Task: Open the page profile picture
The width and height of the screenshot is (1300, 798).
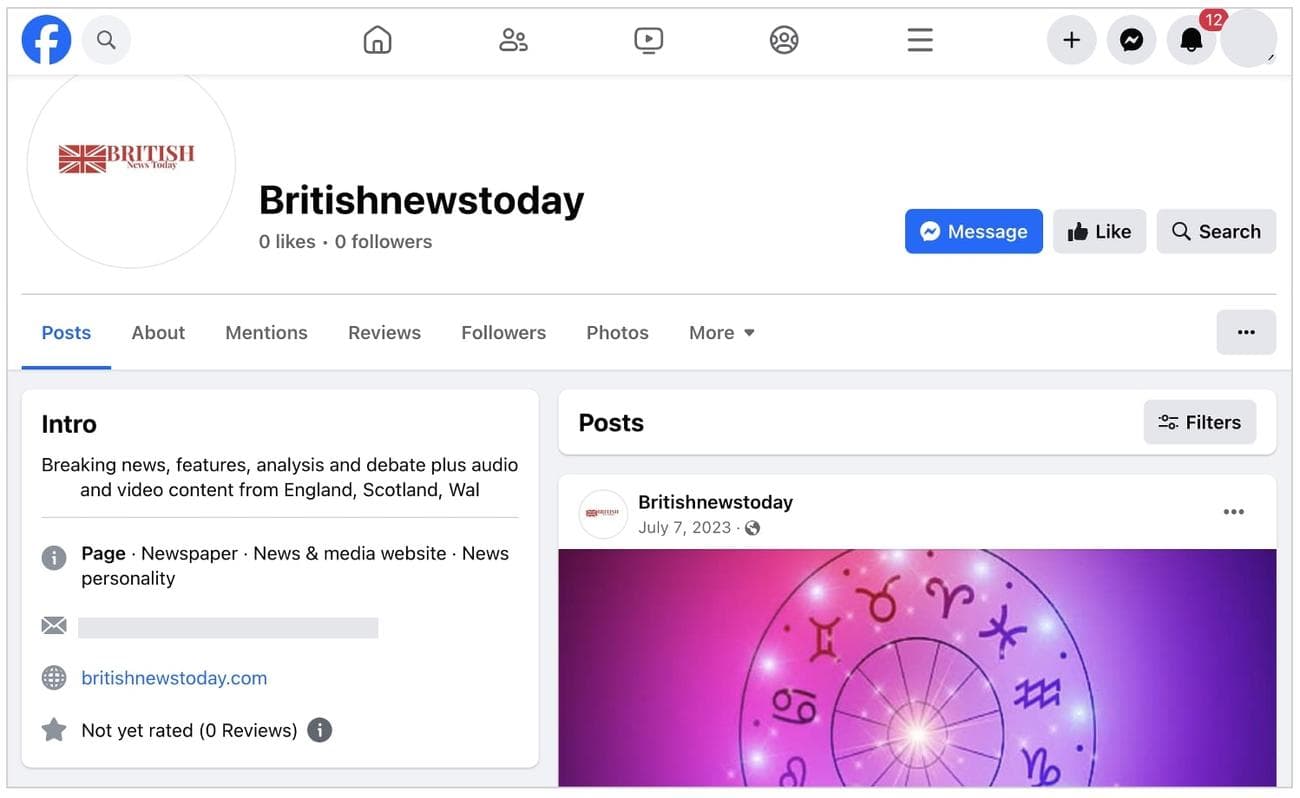Action: (131, 168)
